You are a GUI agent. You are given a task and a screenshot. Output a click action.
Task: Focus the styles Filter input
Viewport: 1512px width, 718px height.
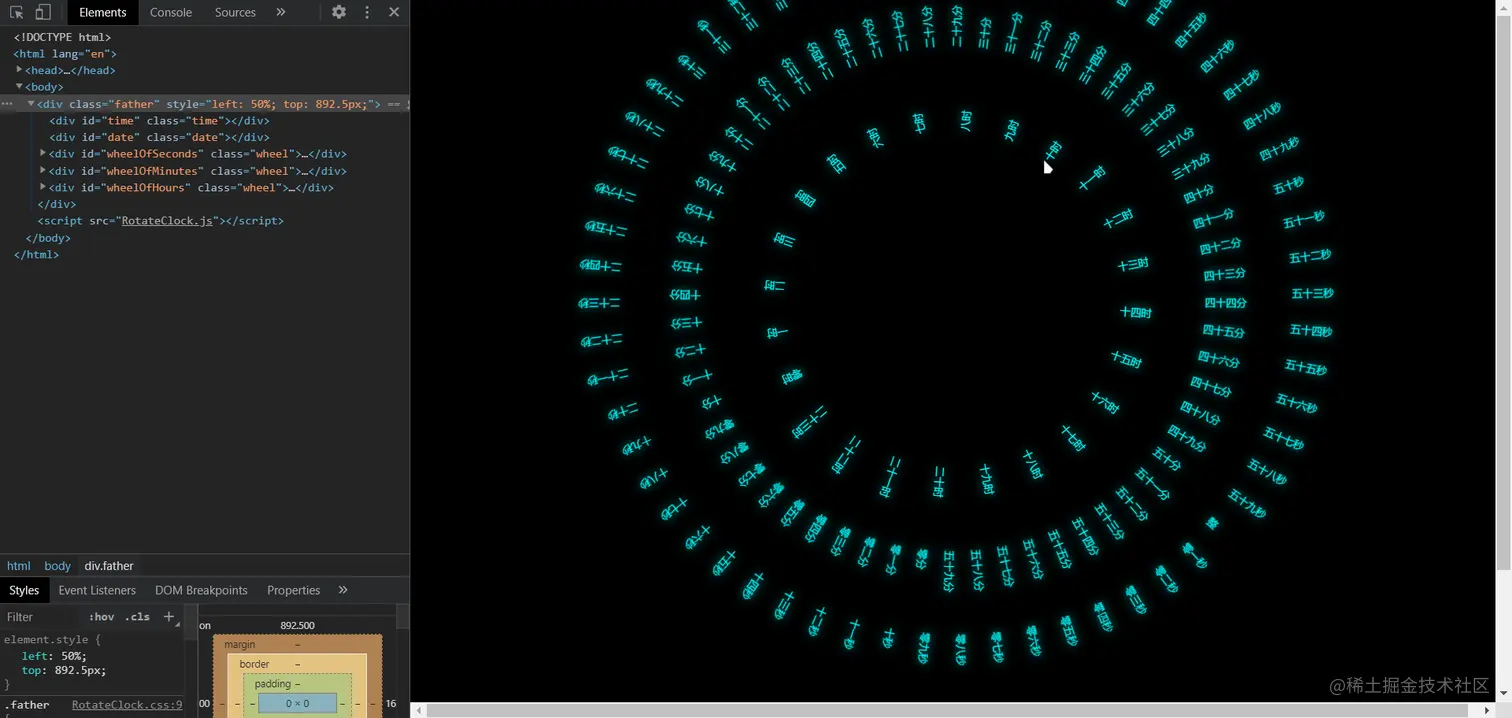tap(40, 617)
